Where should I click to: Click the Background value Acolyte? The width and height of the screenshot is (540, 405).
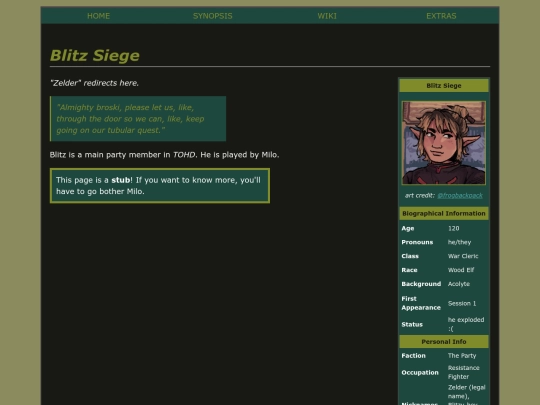459,284
